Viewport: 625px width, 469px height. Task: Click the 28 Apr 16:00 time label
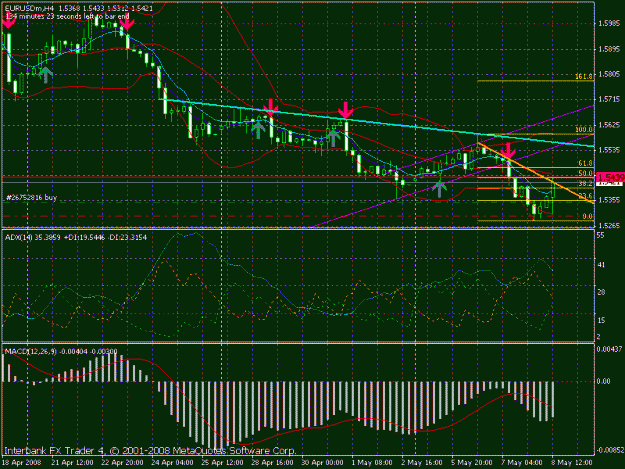(272, 463)
